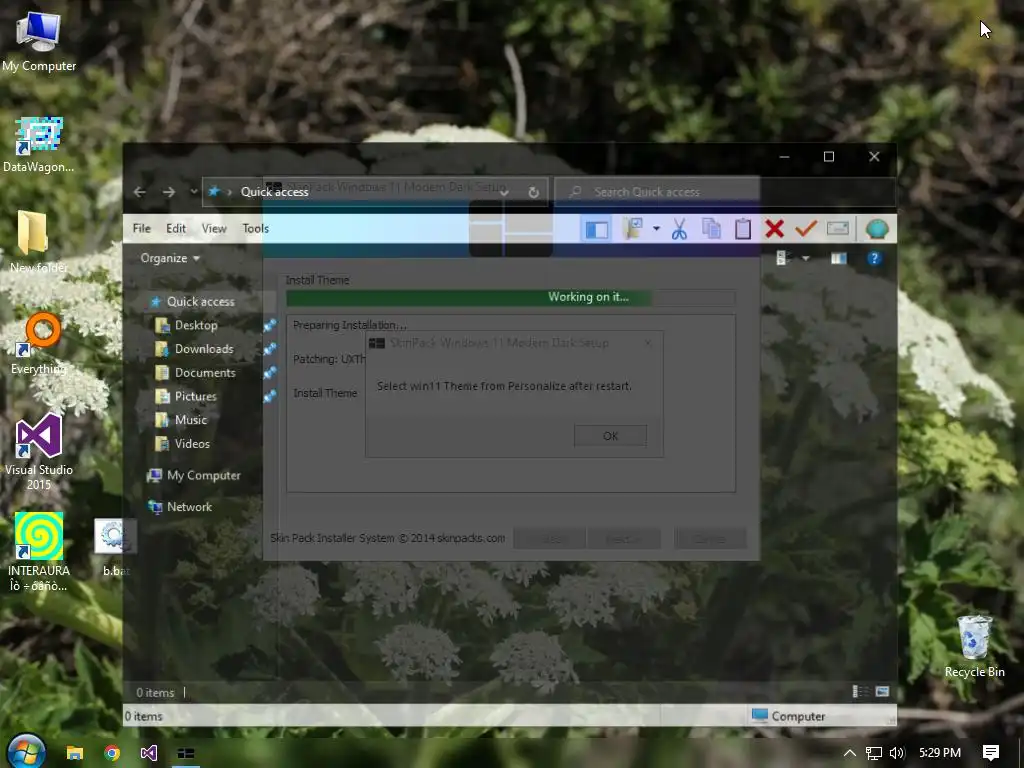Click the SkinPack setup taskbar button
This screenshot has width=1024, height=768.
(x=186, y=753)
